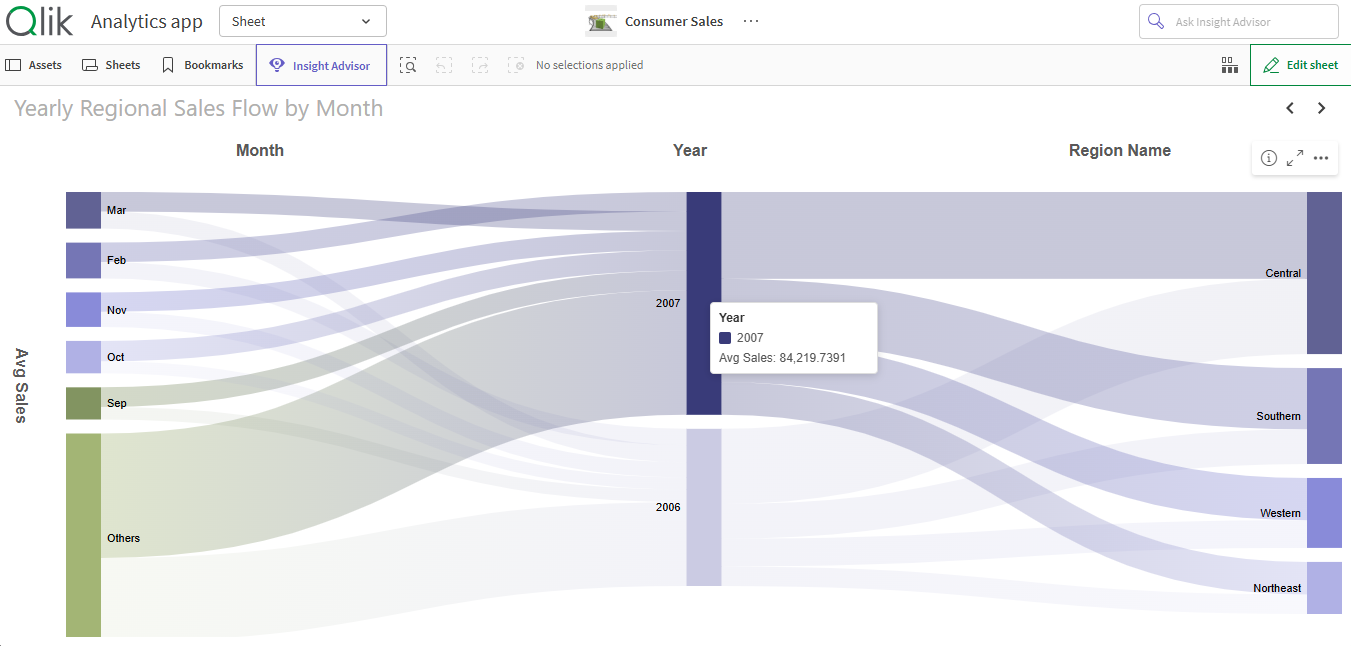
Task: Step forward in selections
Action: pyautogui.click(x=480, y=65)
